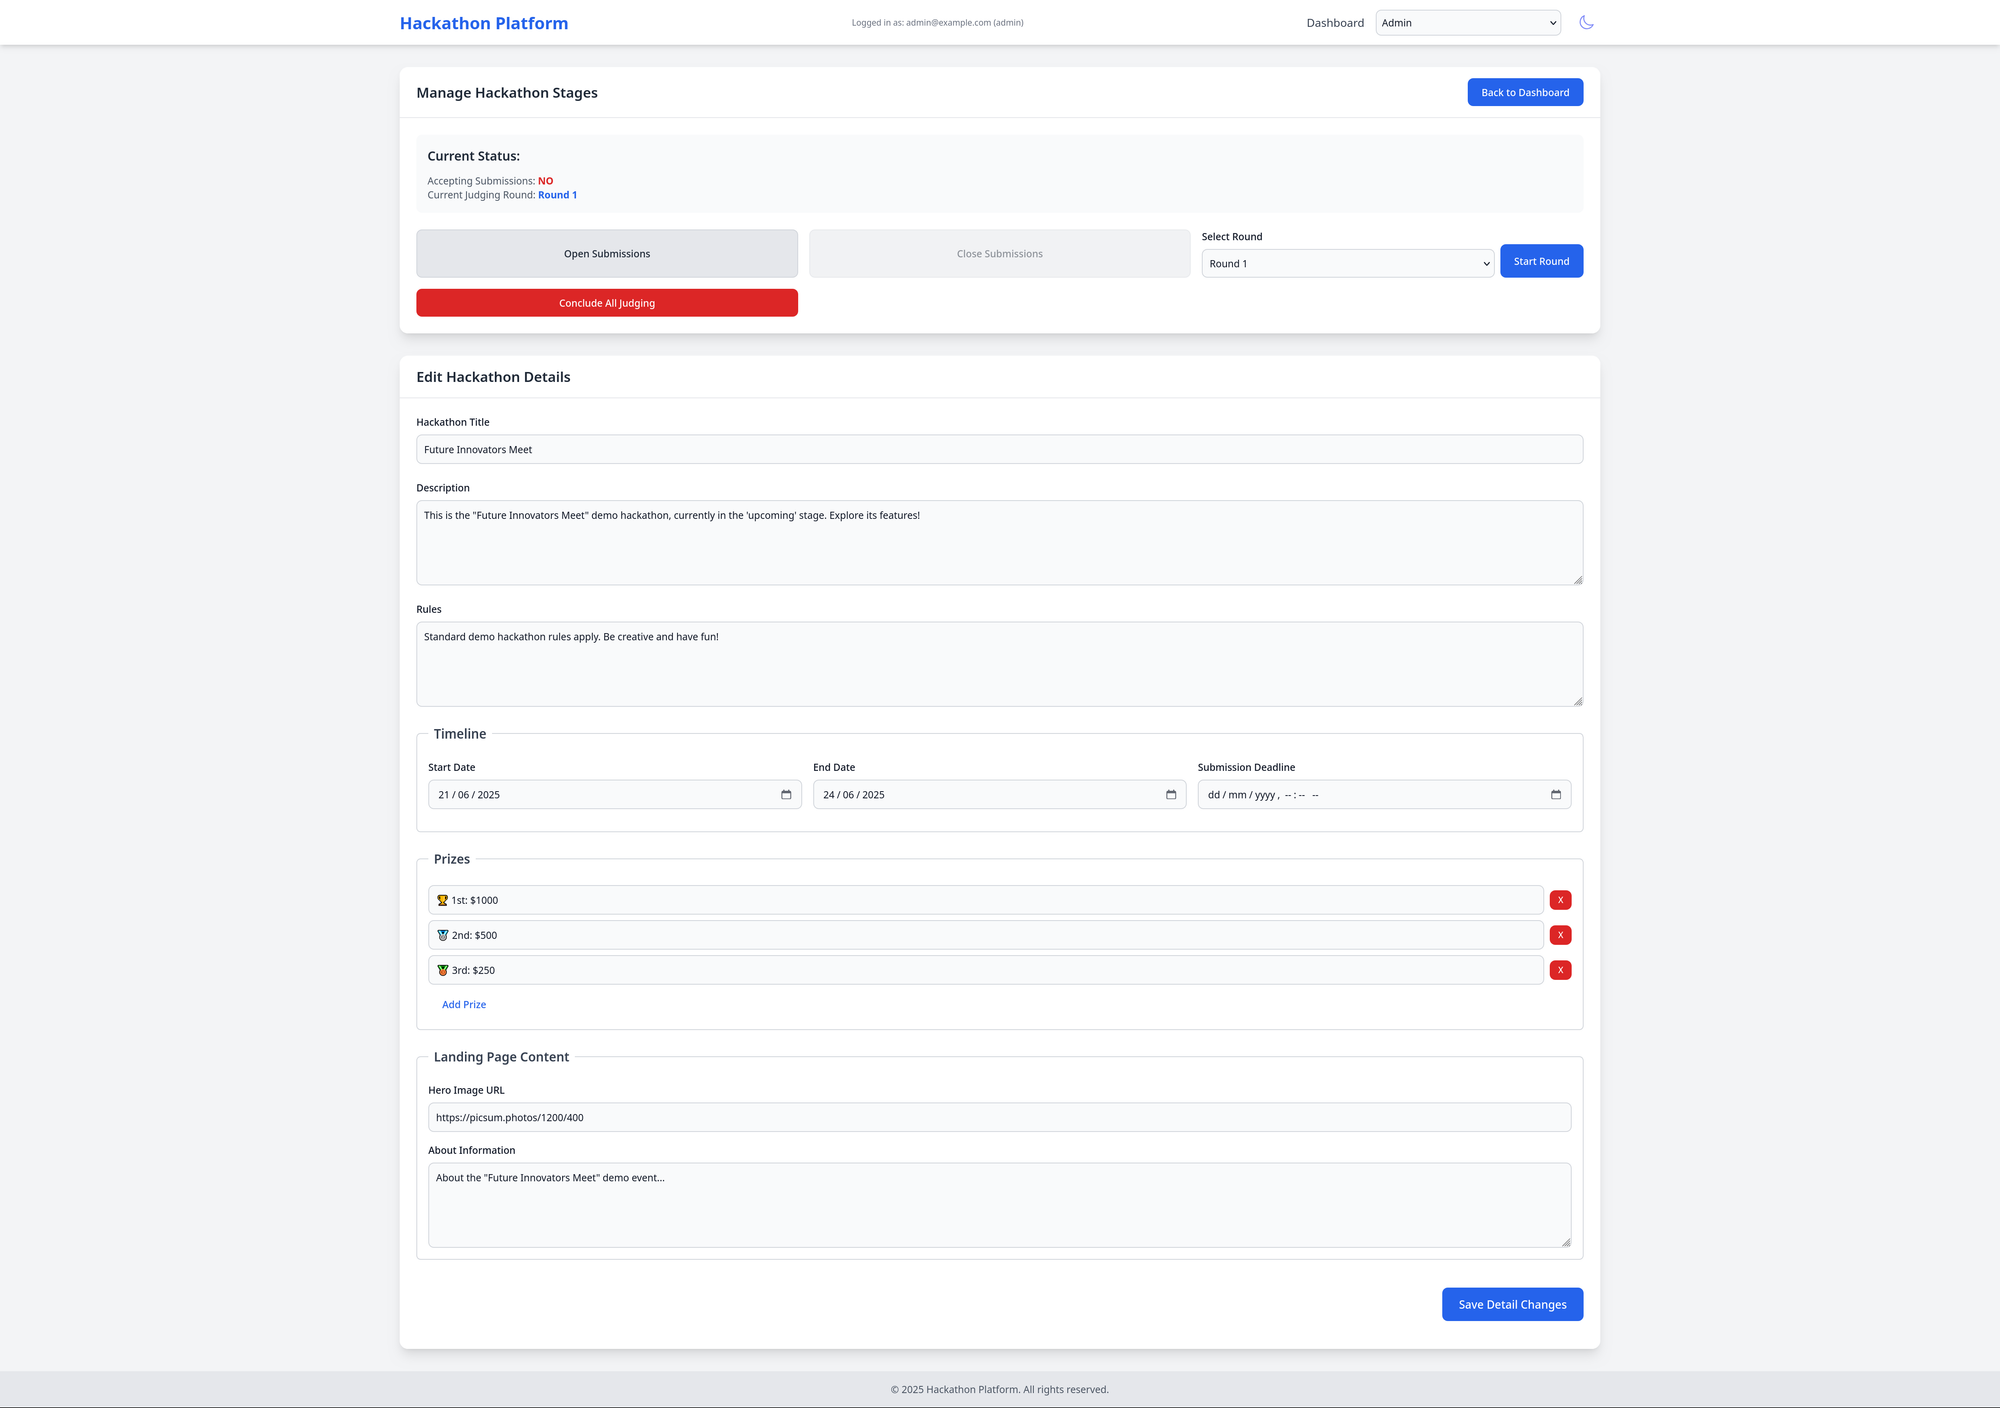Open the Admin role dropdown

[x=1467, y=23]
